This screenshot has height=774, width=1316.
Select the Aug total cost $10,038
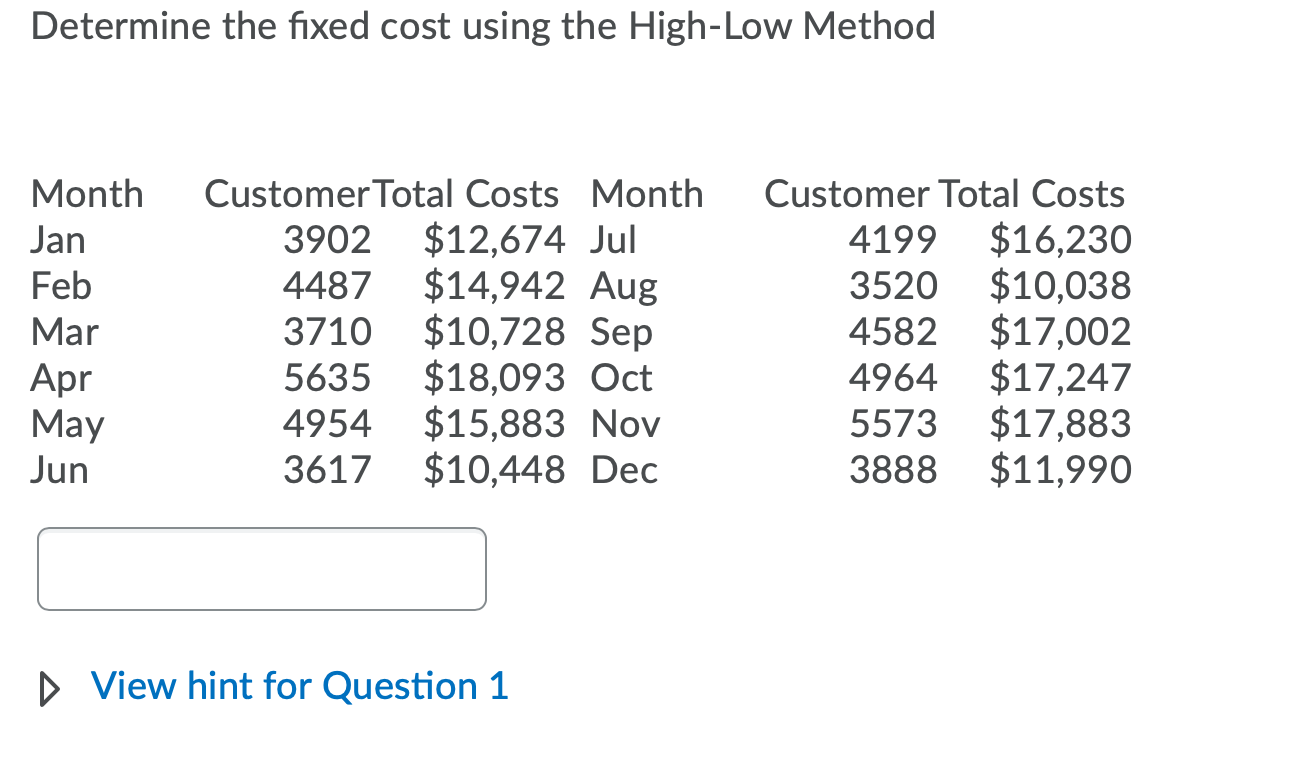pyautogui.click(x=1061, y=285)
